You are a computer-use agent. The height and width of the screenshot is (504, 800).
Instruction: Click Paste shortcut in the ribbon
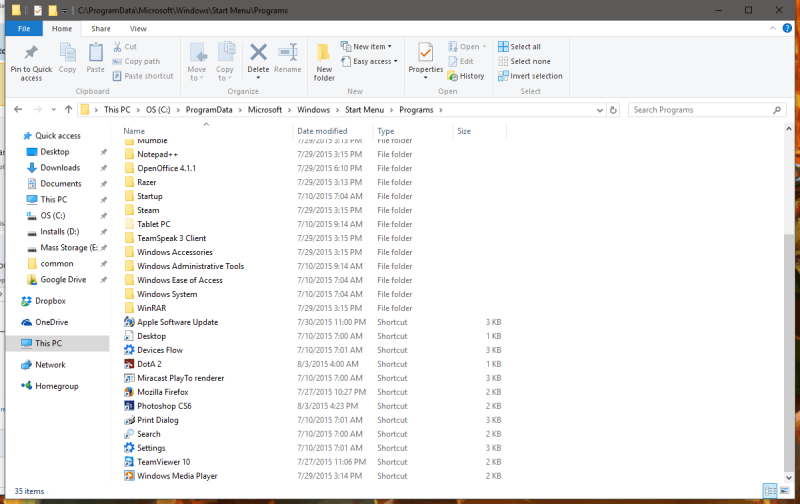point(143,76)
